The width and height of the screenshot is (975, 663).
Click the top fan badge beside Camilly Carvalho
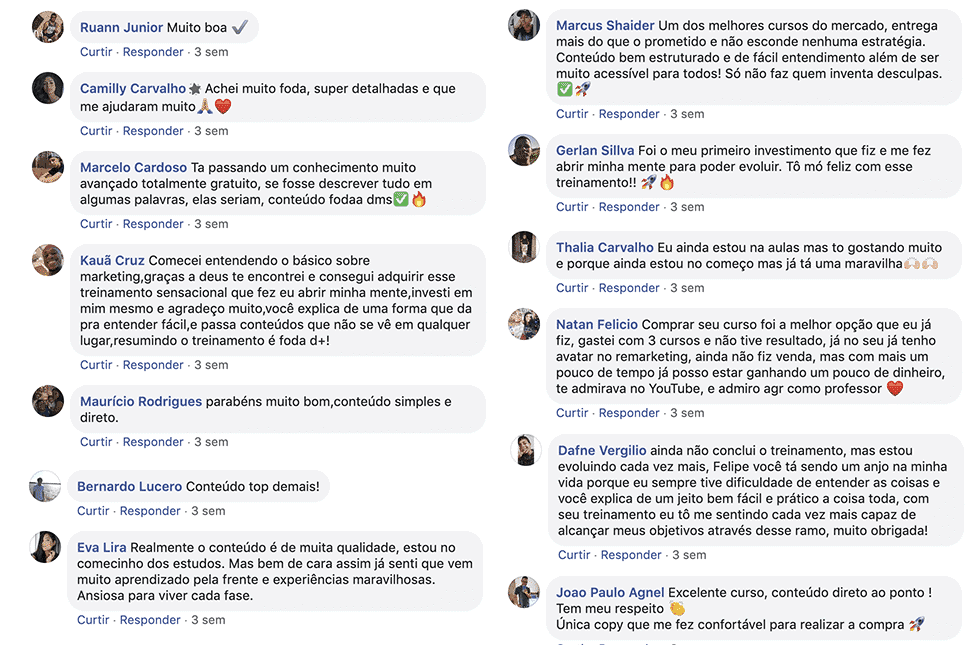[x=195, y=89]
